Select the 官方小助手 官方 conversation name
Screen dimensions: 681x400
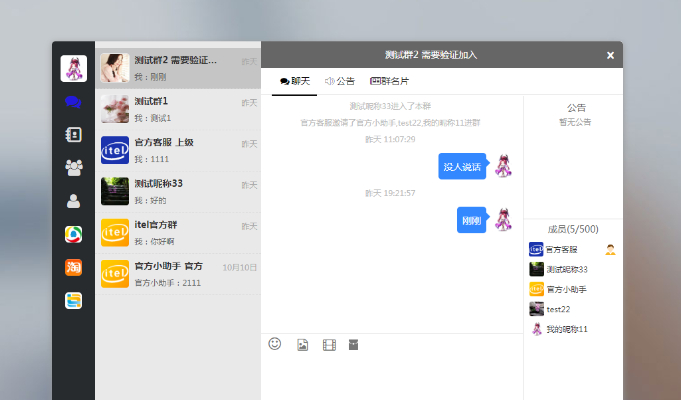(x=169, y=266)
